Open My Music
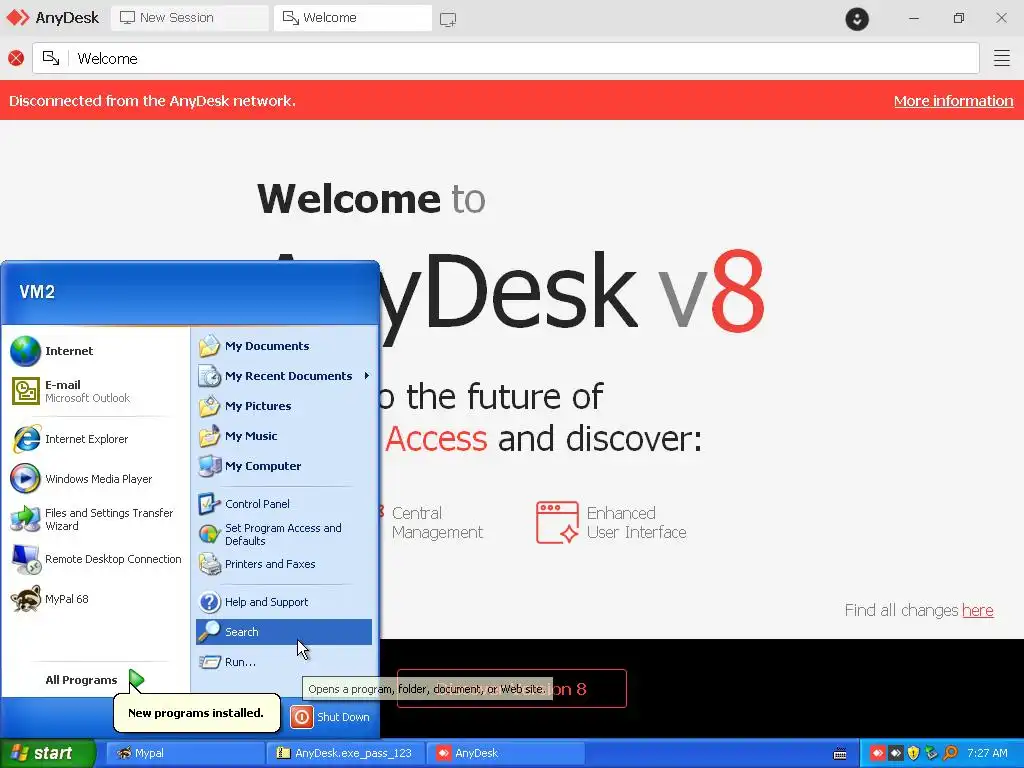Image resolution: width=1024 pixels, height=768 pixels. coord(284,436)
